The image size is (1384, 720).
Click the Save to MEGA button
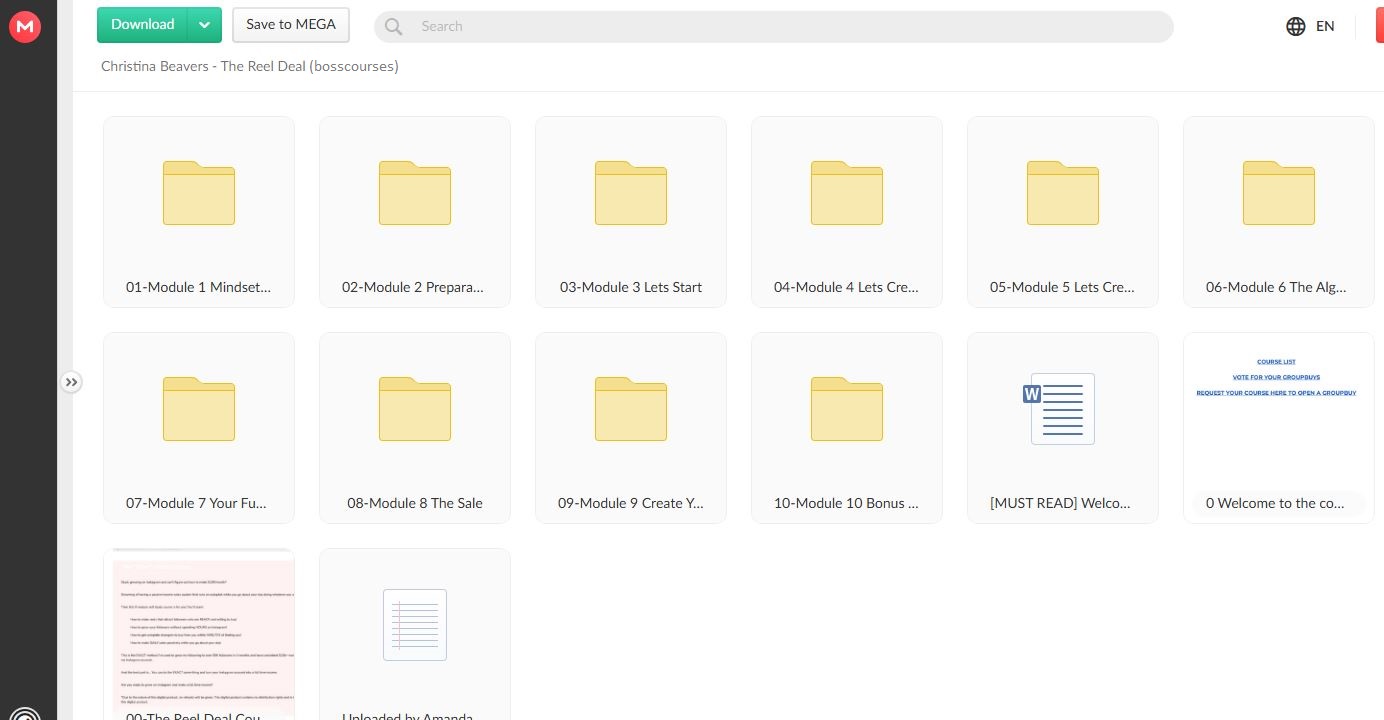point(291,25)
